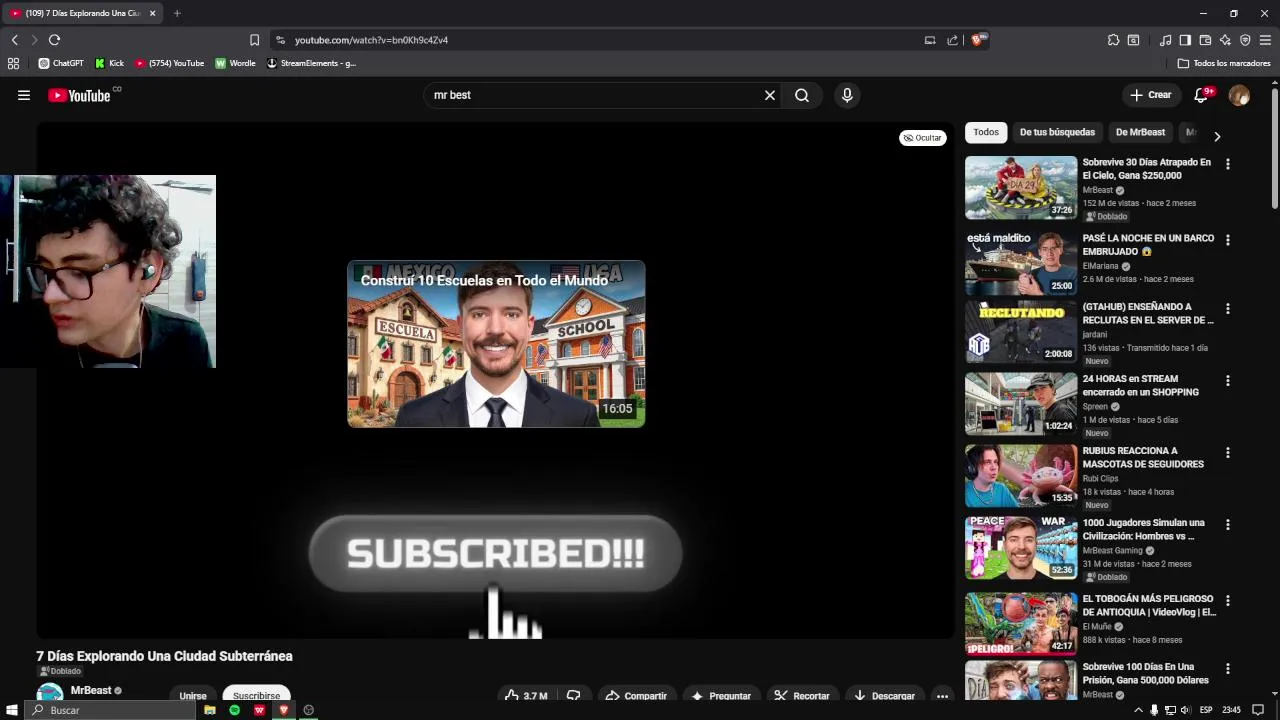The height and width of the screenshot is (720, 1280).
Task: Open options for 24 Horas en Stream video
Action: 1228,381
